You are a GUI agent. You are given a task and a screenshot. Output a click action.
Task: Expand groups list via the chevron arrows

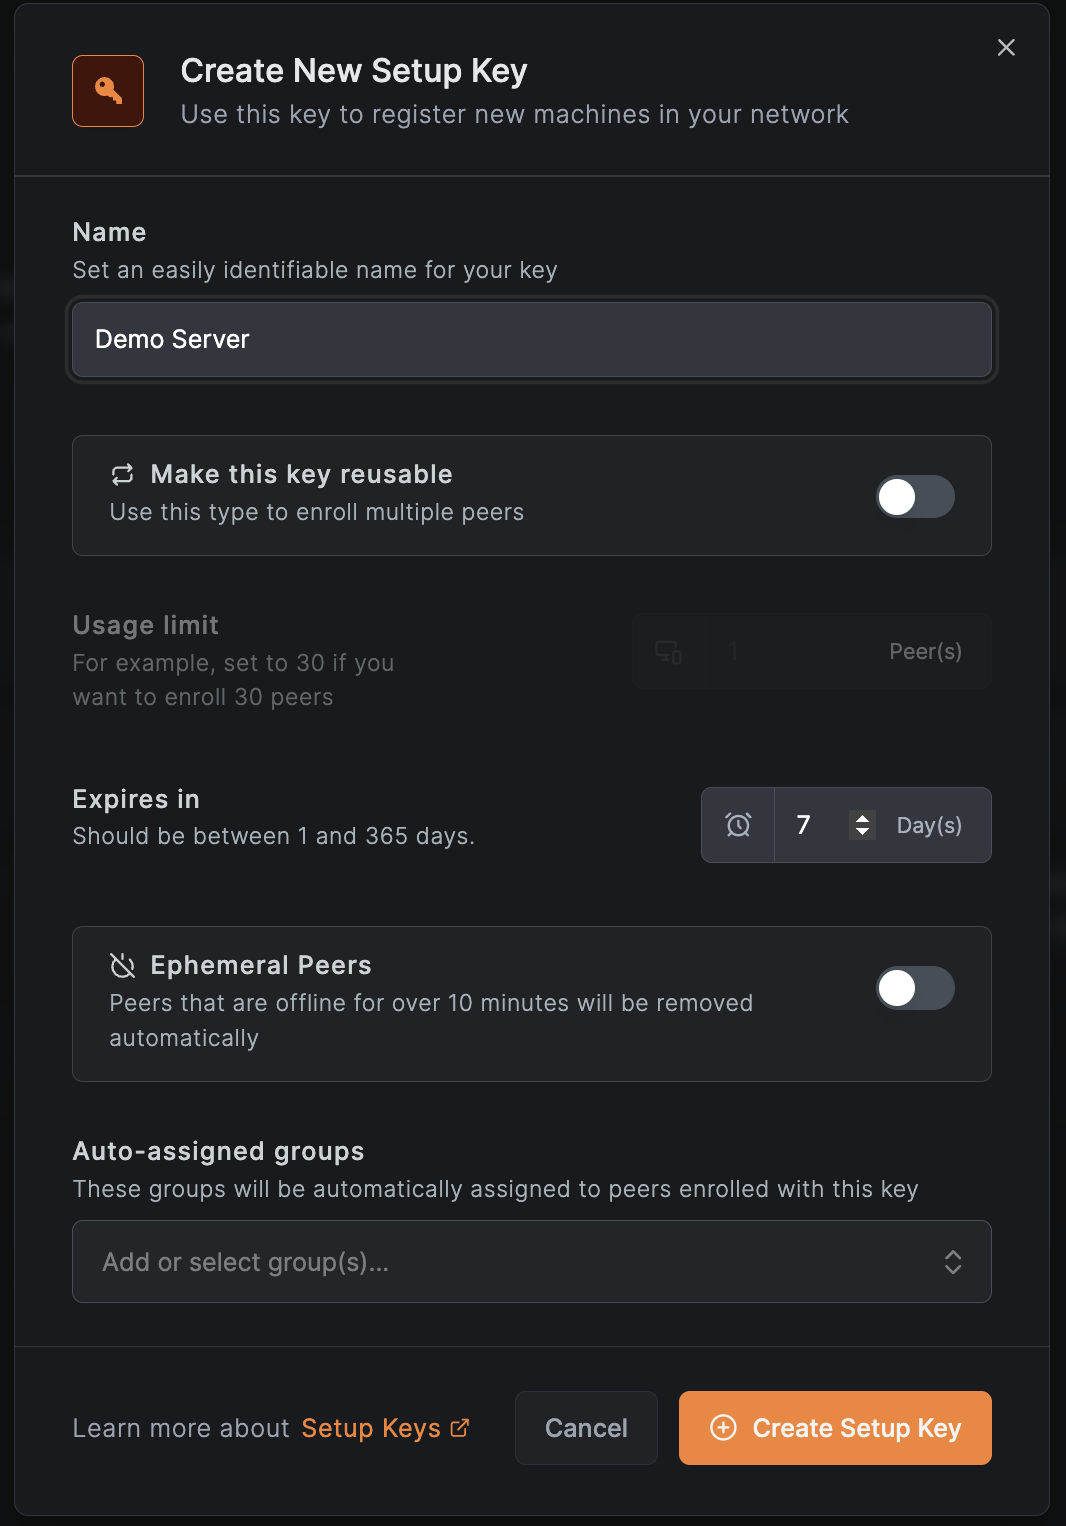(953, 1262)
